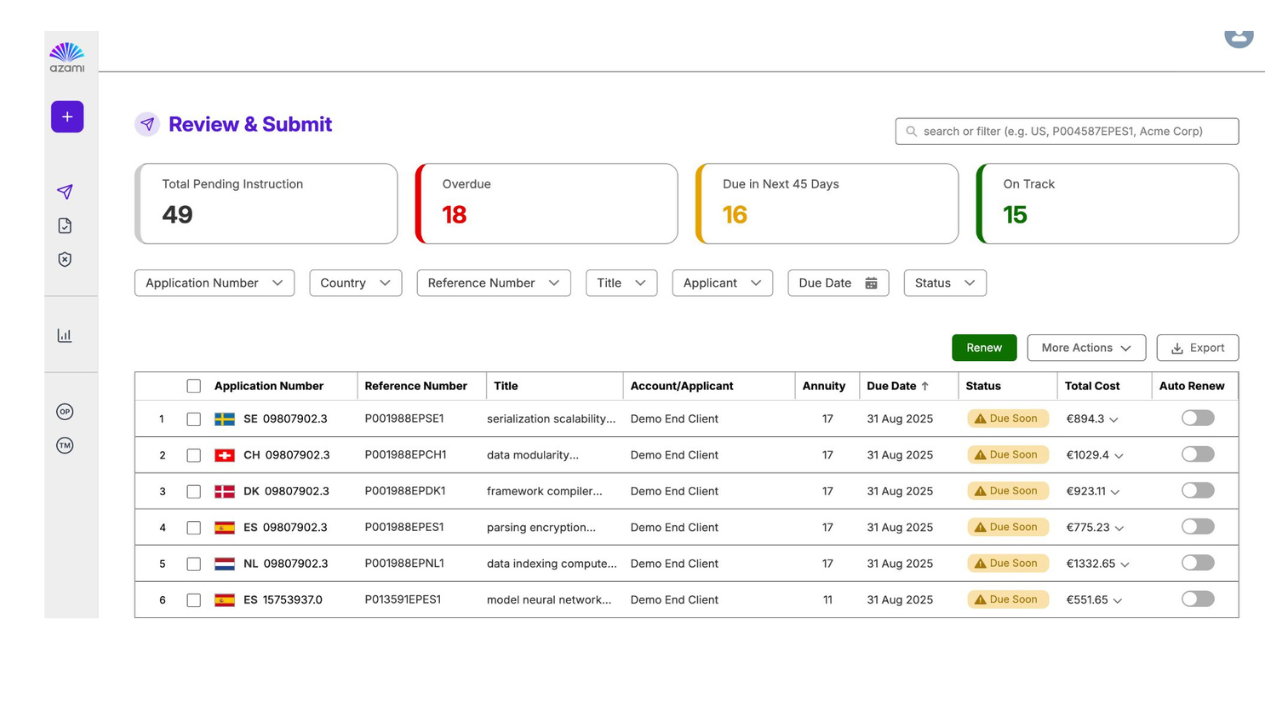Expand the More Actions dropdown
Screen dimensions: 1280x720
pyautogui.click(x=1086, y=347)
